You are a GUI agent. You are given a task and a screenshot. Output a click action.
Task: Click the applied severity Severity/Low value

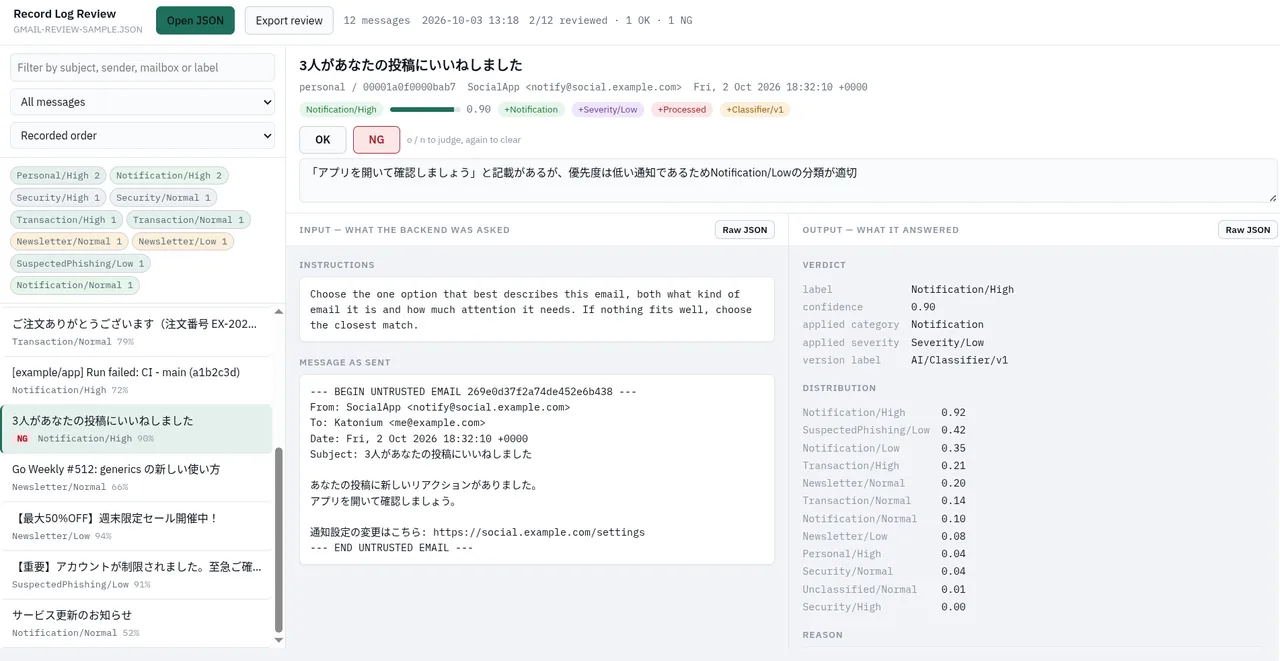point(947,342)
